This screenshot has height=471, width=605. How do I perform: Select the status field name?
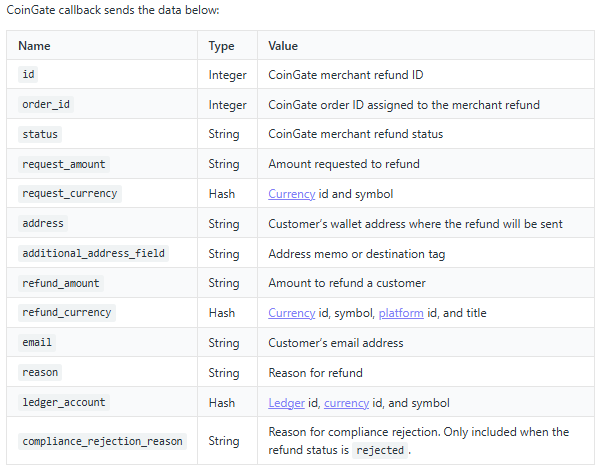point(40,134)
